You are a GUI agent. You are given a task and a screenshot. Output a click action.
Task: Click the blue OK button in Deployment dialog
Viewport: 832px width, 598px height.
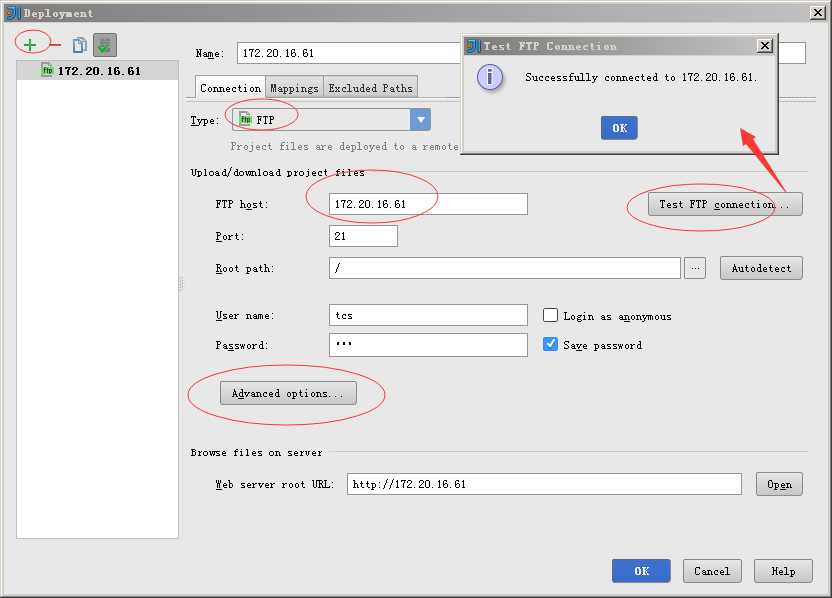coord(641,571)
